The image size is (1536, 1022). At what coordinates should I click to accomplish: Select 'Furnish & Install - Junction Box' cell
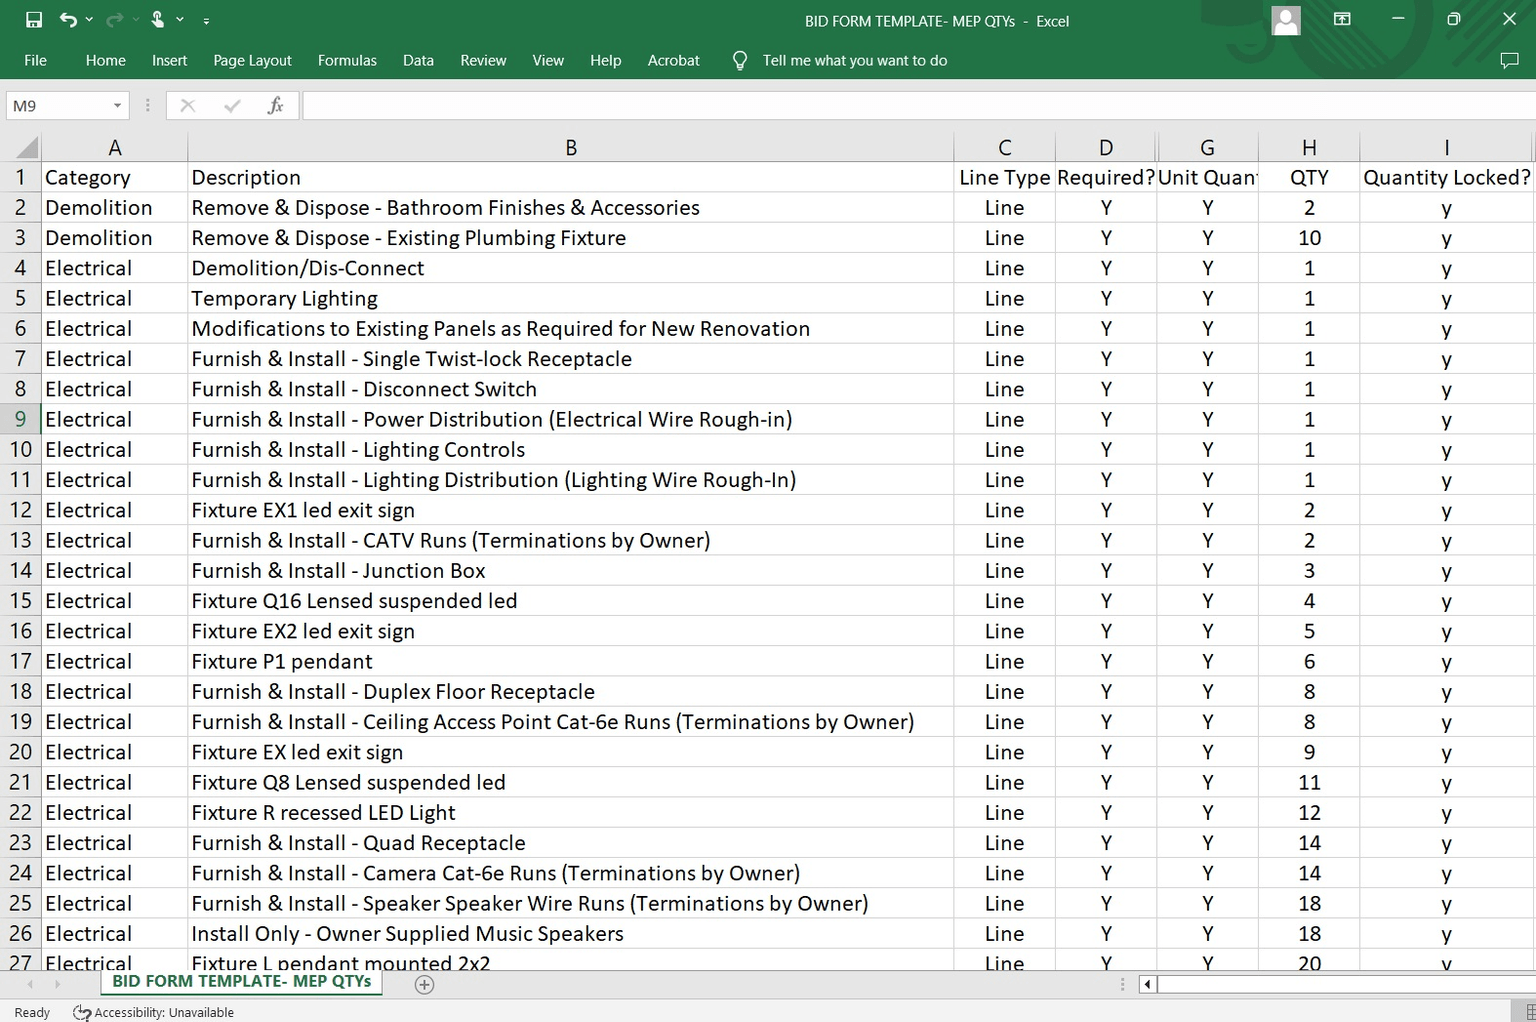click(x=571, y=570)
